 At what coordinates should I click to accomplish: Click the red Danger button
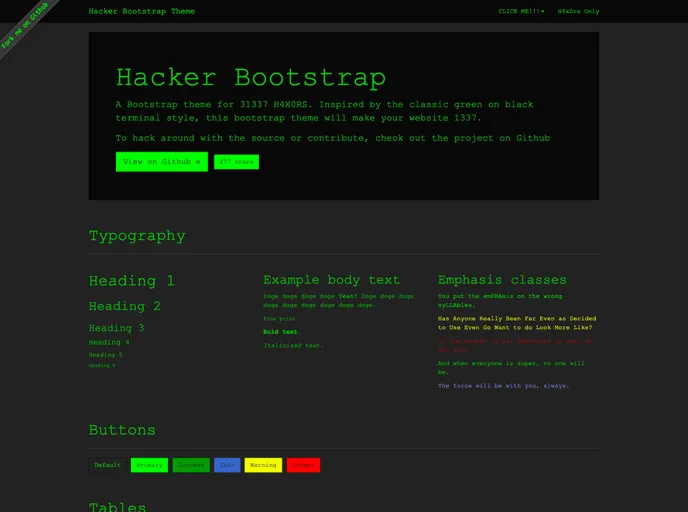(303, 465)
